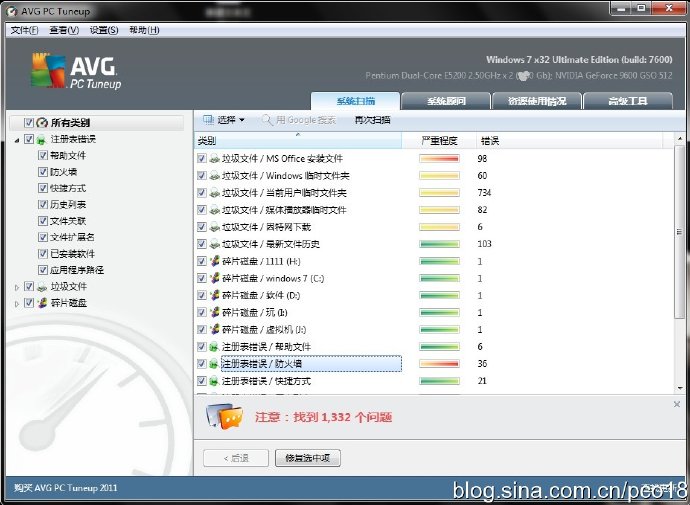Click the icon of row 注册表错误 / 防火墙
The image size is (690, 505).
click(214, 364)
